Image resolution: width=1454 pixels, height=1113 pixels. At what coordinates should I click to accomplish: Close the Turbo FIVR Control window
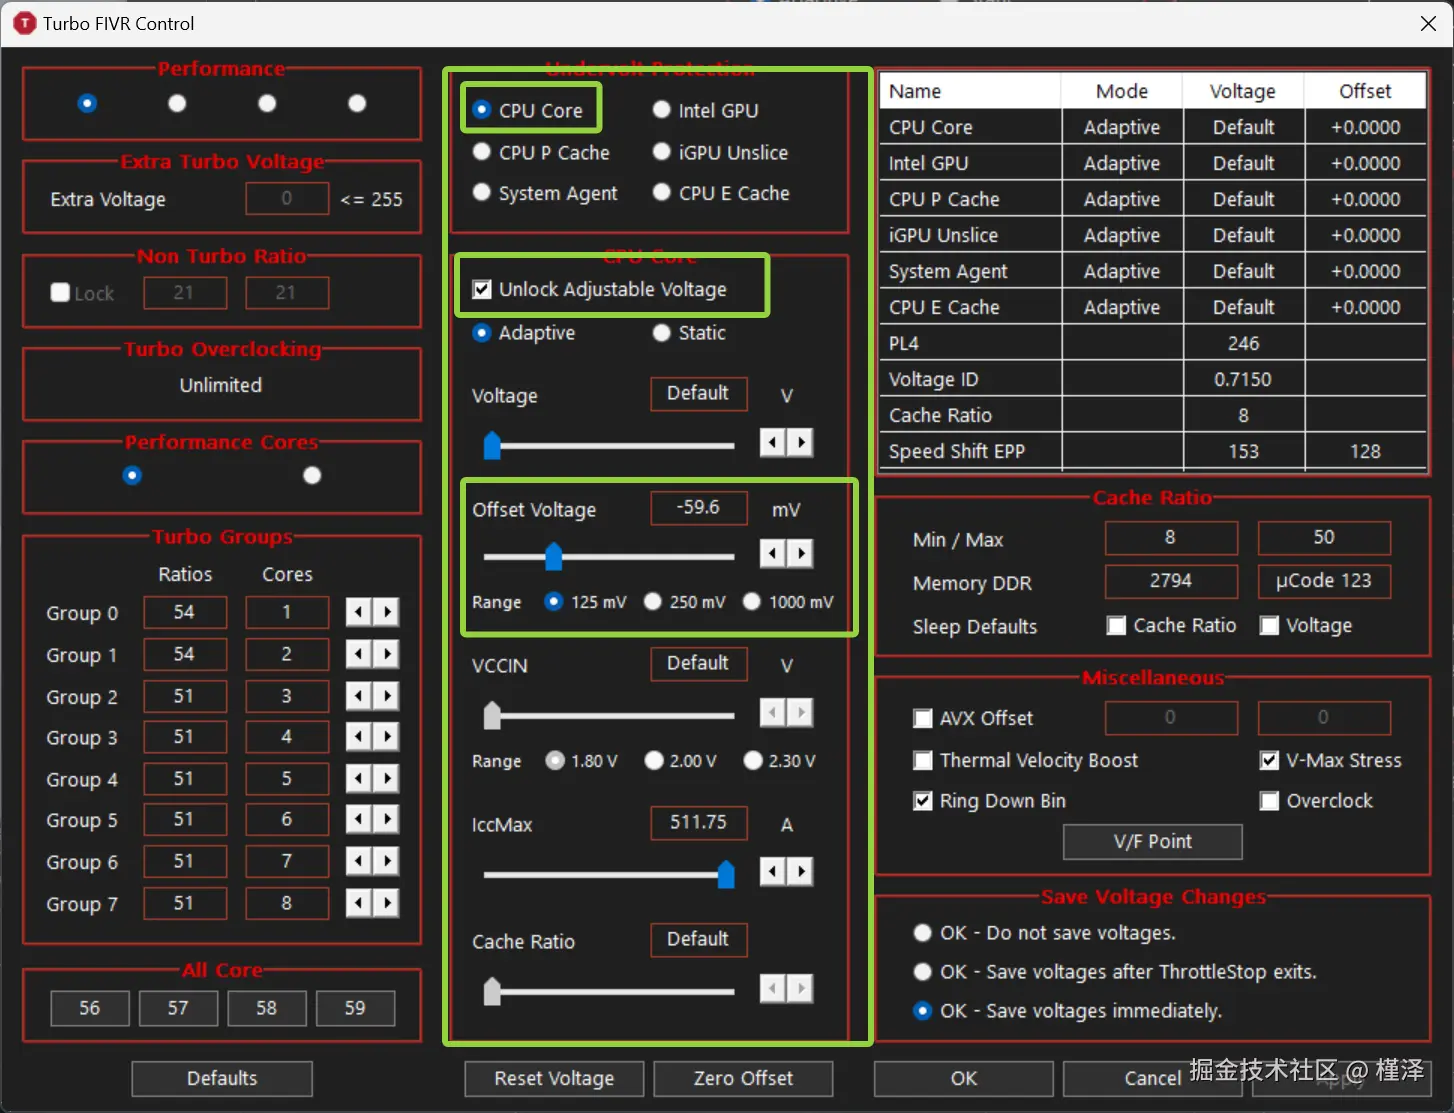point(1428,23)
